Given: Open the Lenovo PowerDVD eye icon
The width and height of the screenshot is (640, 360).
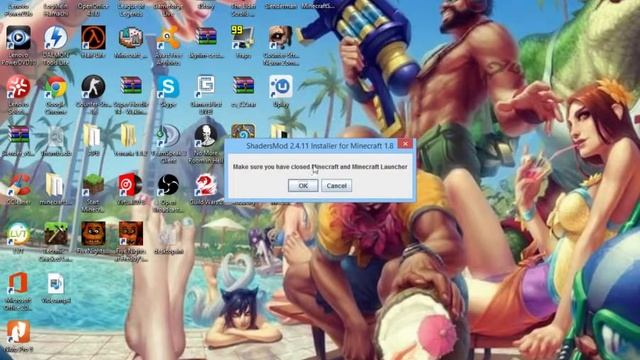Looking at the screenshot, I should [18, 38].
